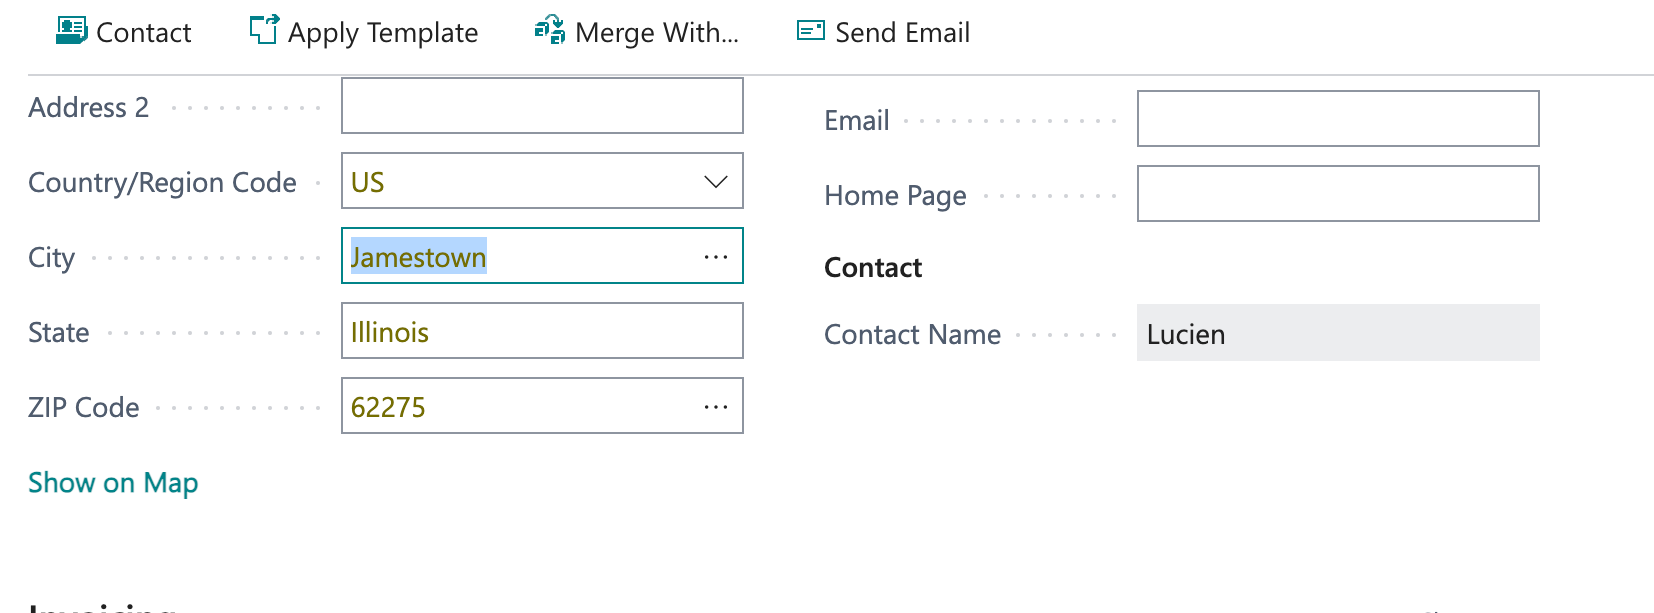Click inside the Home Page field
1654x613 pixels.
click(x=1337, y=193)
